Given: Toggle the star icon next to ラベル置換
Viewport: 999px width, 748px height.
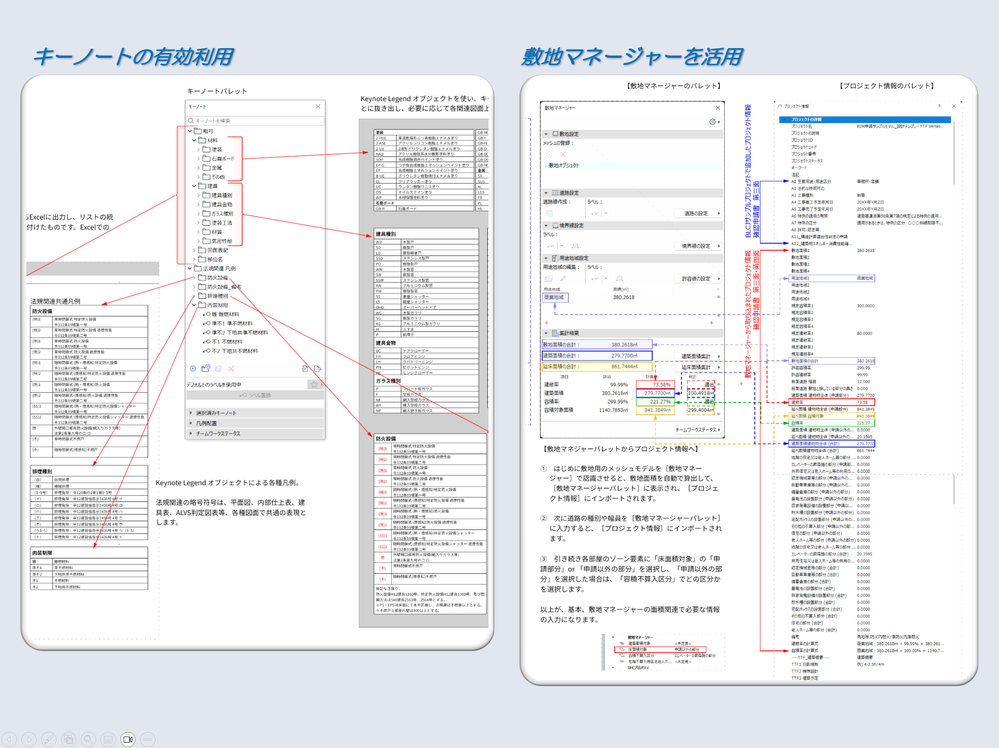Looking at the screenshot, I should tap(314, 384).
